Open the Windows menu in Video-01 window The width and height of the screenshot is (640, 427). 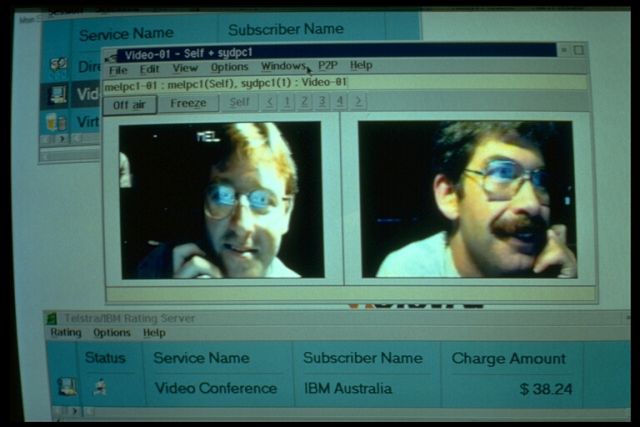pos(283,66)
